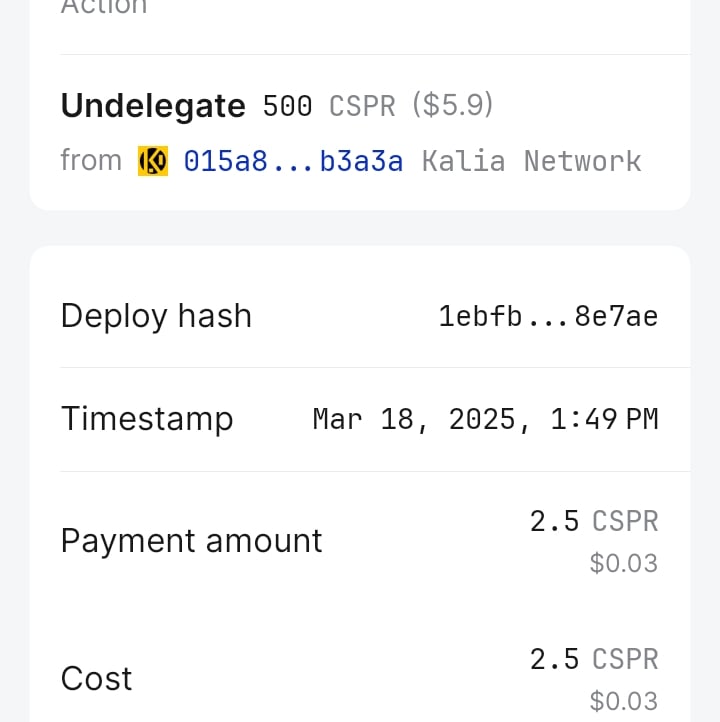Click the Kalia Network validator name
This screenshot has height=722, width=720.
click(x=532, y=161)
